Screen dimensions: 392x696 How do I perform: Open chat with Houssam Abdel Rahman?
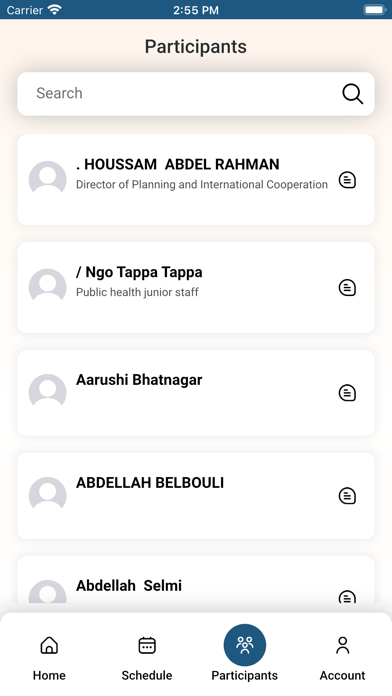point(347,180)
